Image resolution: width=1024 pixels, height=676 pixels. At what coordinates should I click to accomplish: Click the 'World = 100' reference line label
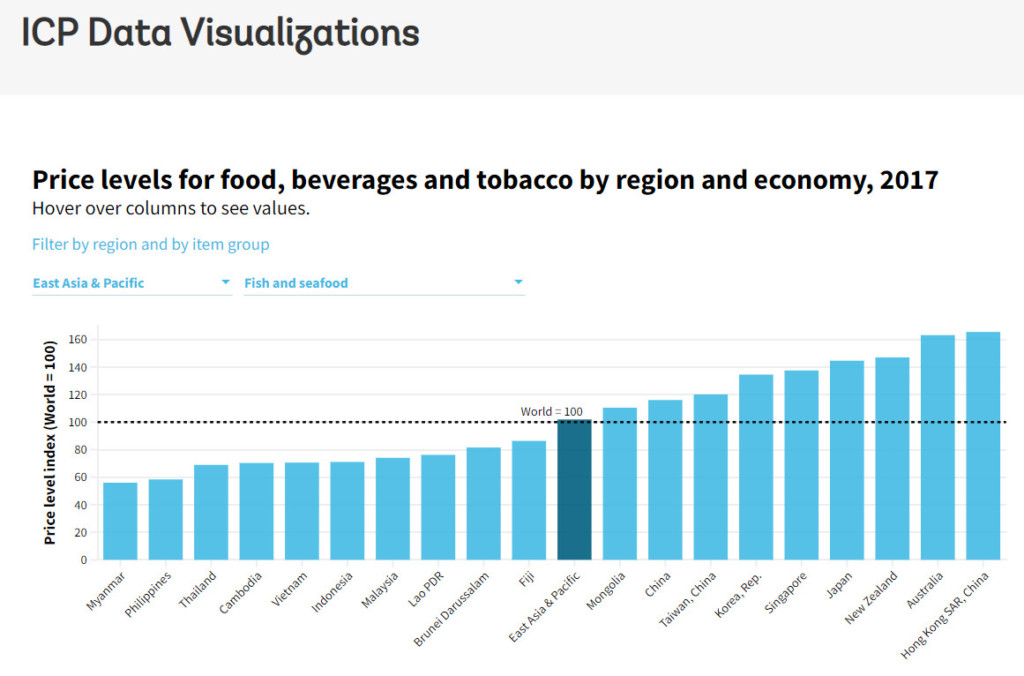(551, 411)
